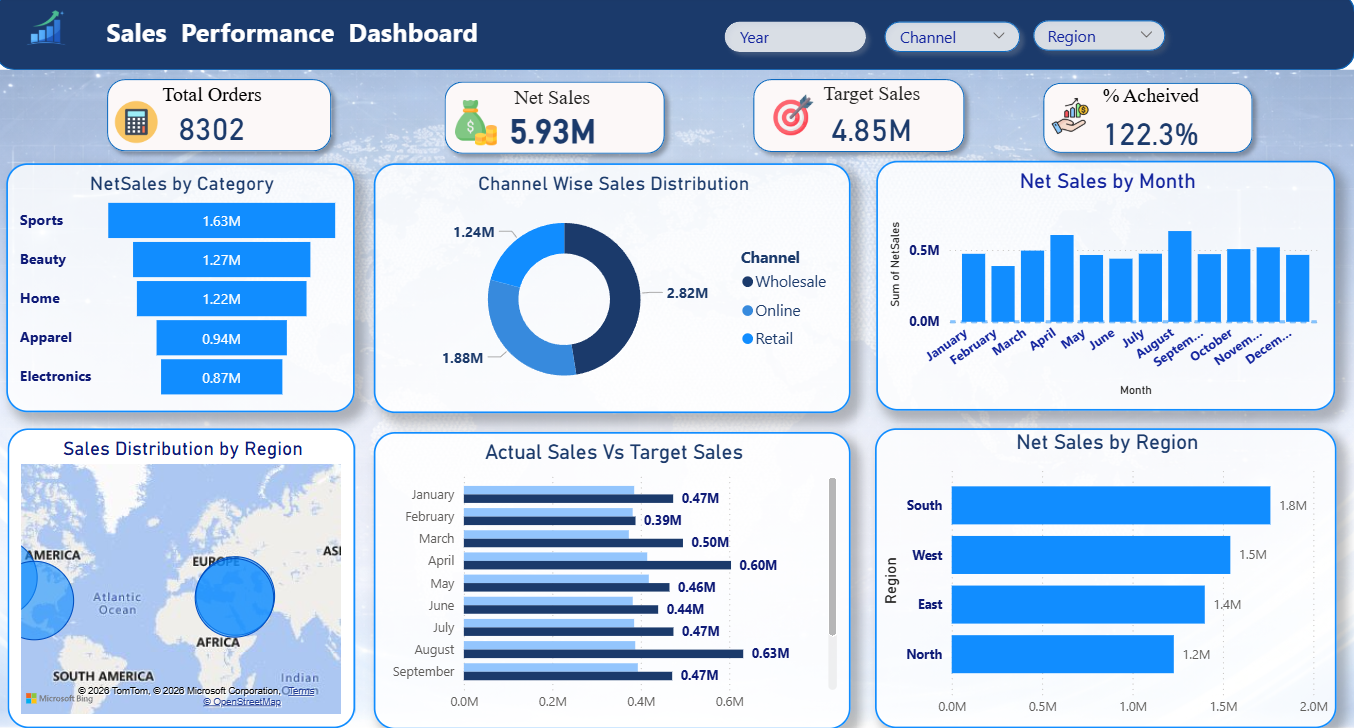The image size is (1354, 728).
Task: Select the August column in Net Sales by Month
Action: (1180, 276)
